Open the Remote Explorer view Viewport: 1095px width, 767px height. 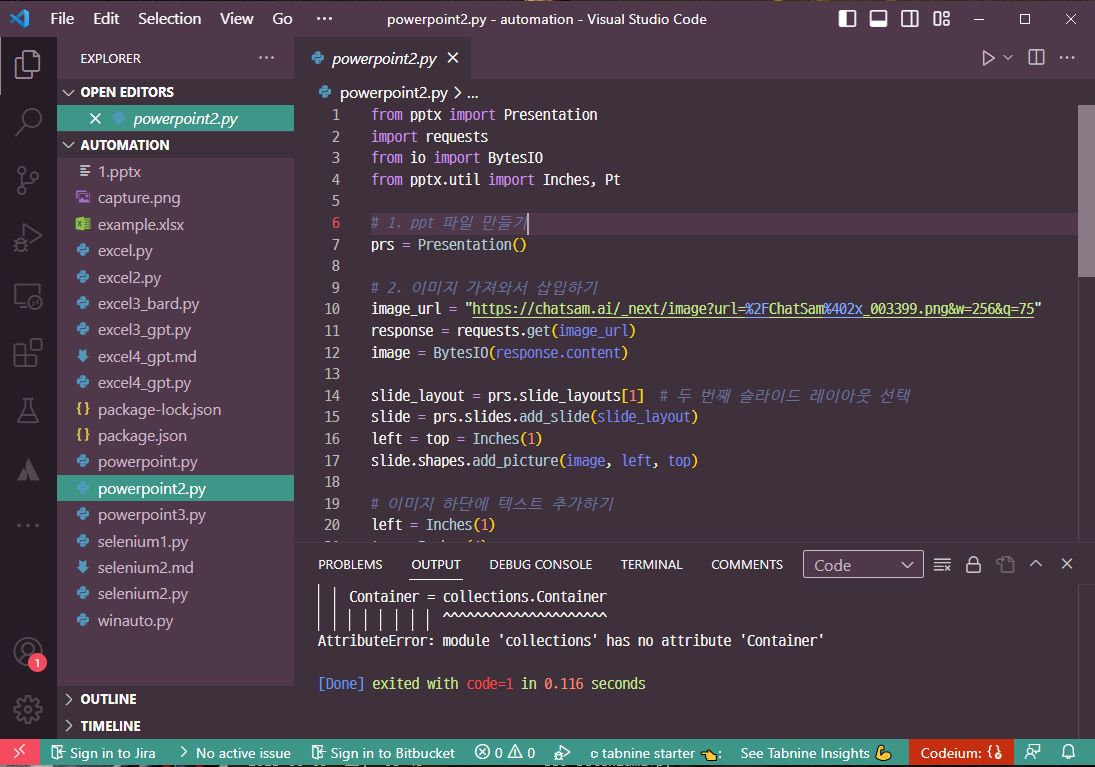pyautogui.click(x=28, y=296)
